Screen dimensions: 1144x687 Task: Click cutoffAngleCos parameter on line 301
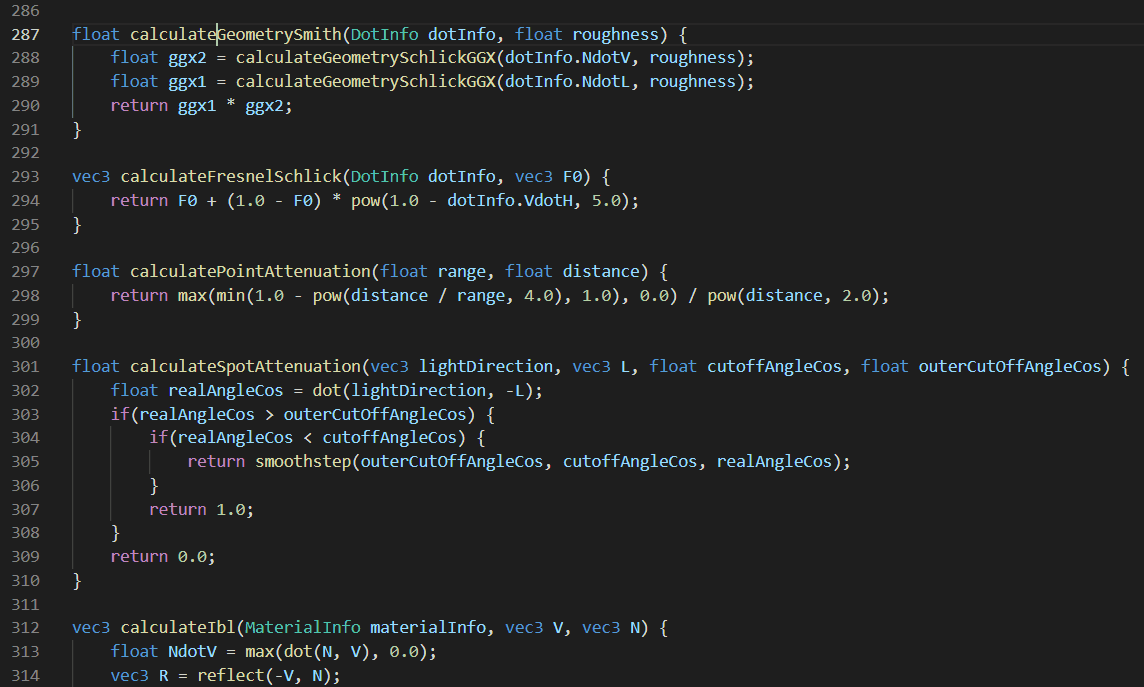point(774,366)
